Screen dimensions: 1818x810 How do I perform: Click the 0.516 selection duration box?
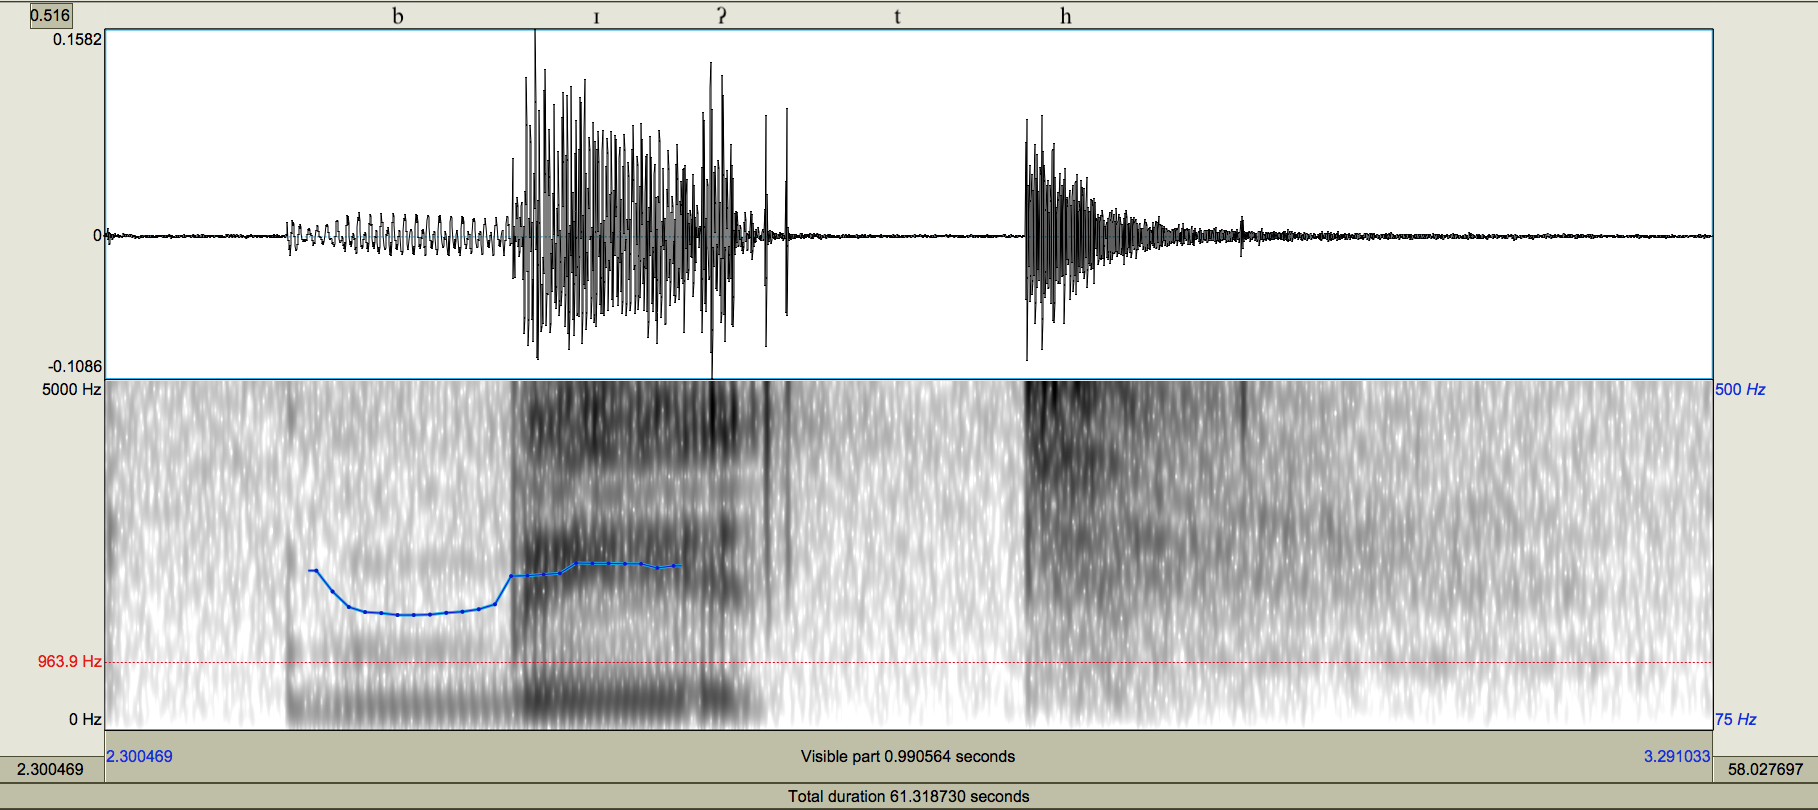pos(51,15)
